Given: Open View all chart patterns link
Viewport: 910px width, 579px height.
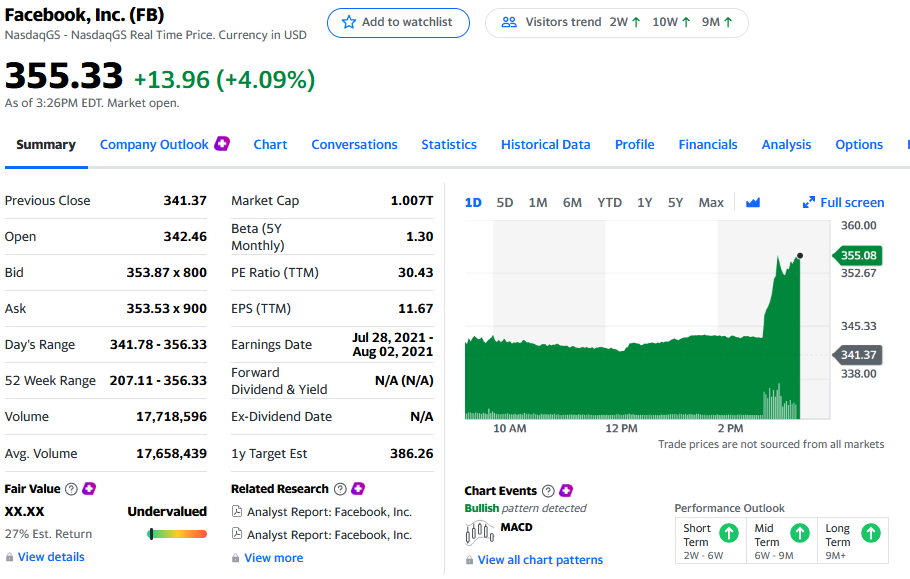Looking at the screenshot, I should 540,560.
